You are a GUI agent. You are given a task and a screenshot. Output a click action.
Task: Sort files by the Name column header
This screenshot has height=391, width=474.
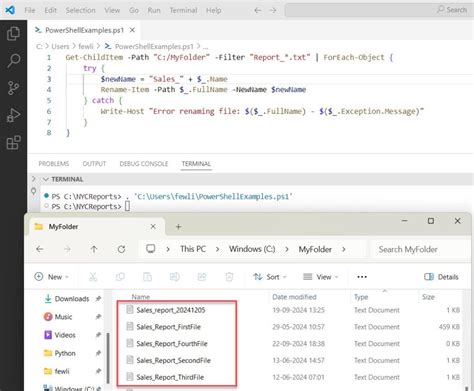[141, 296]
